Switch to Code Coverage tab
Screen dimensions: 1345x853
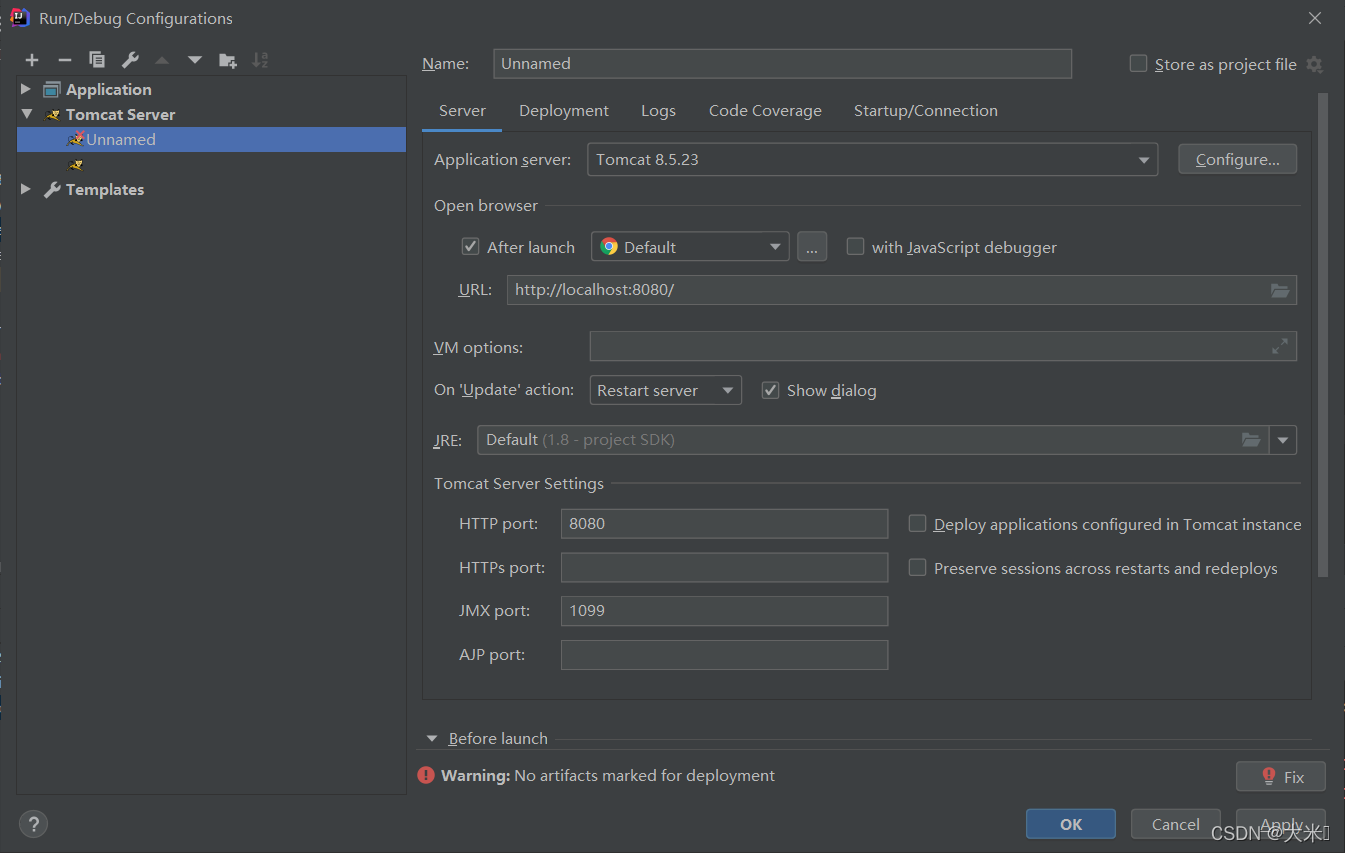[x=765, y=111]
